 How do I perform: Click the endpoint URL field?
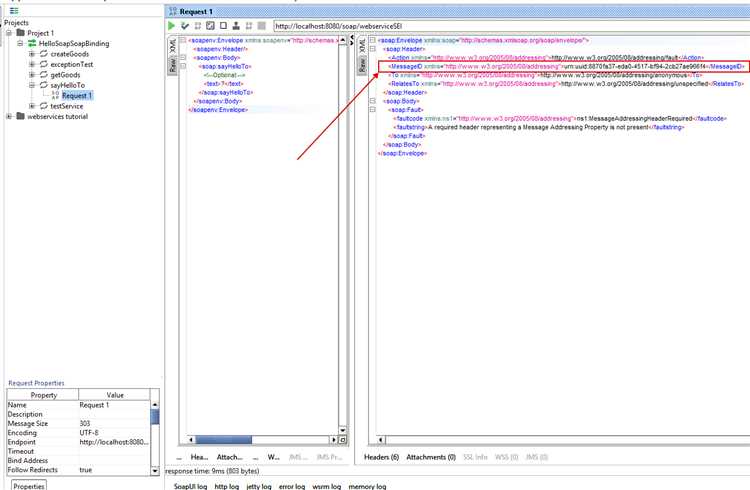point(511,26)
